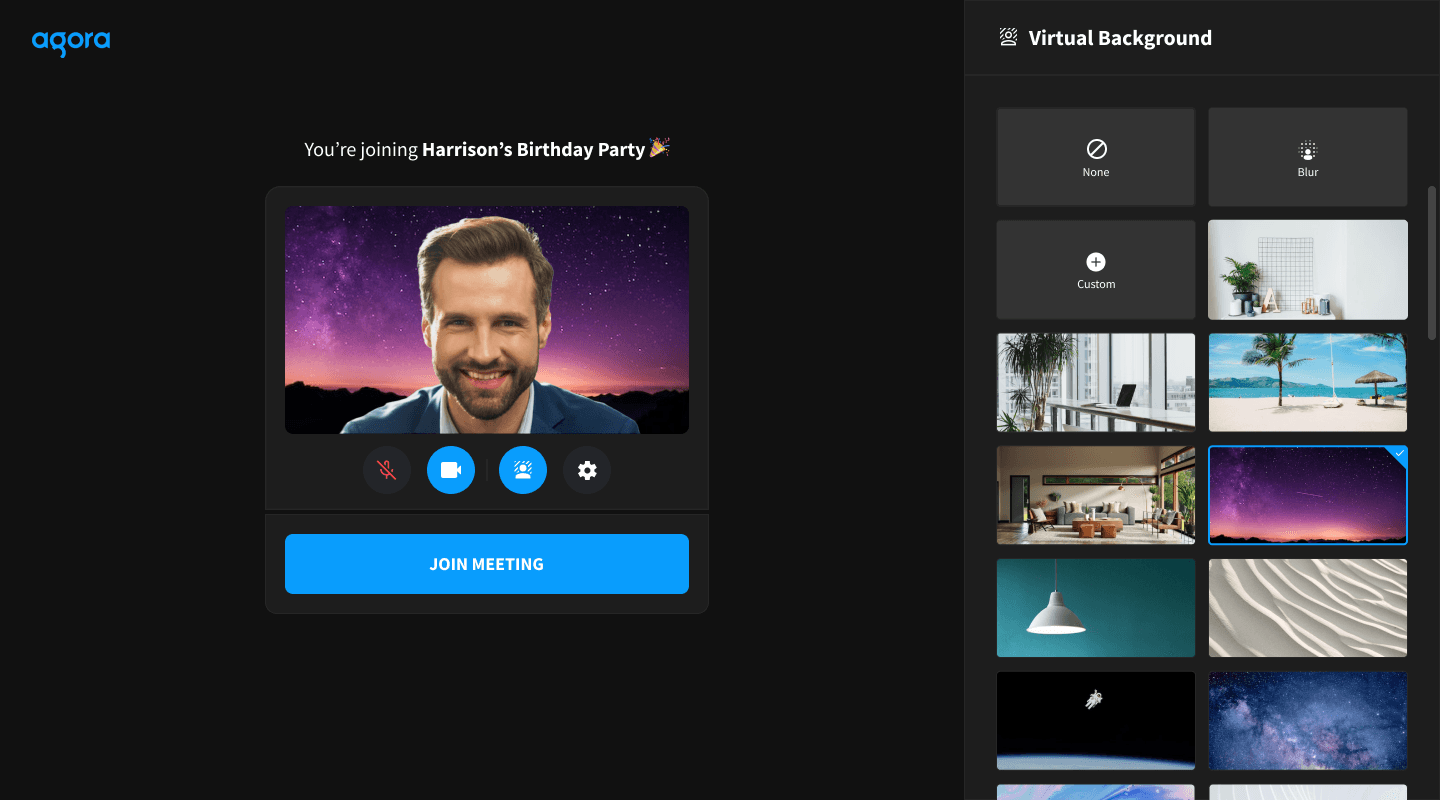Select the beach with palm trees background

tap(1307, 382)
